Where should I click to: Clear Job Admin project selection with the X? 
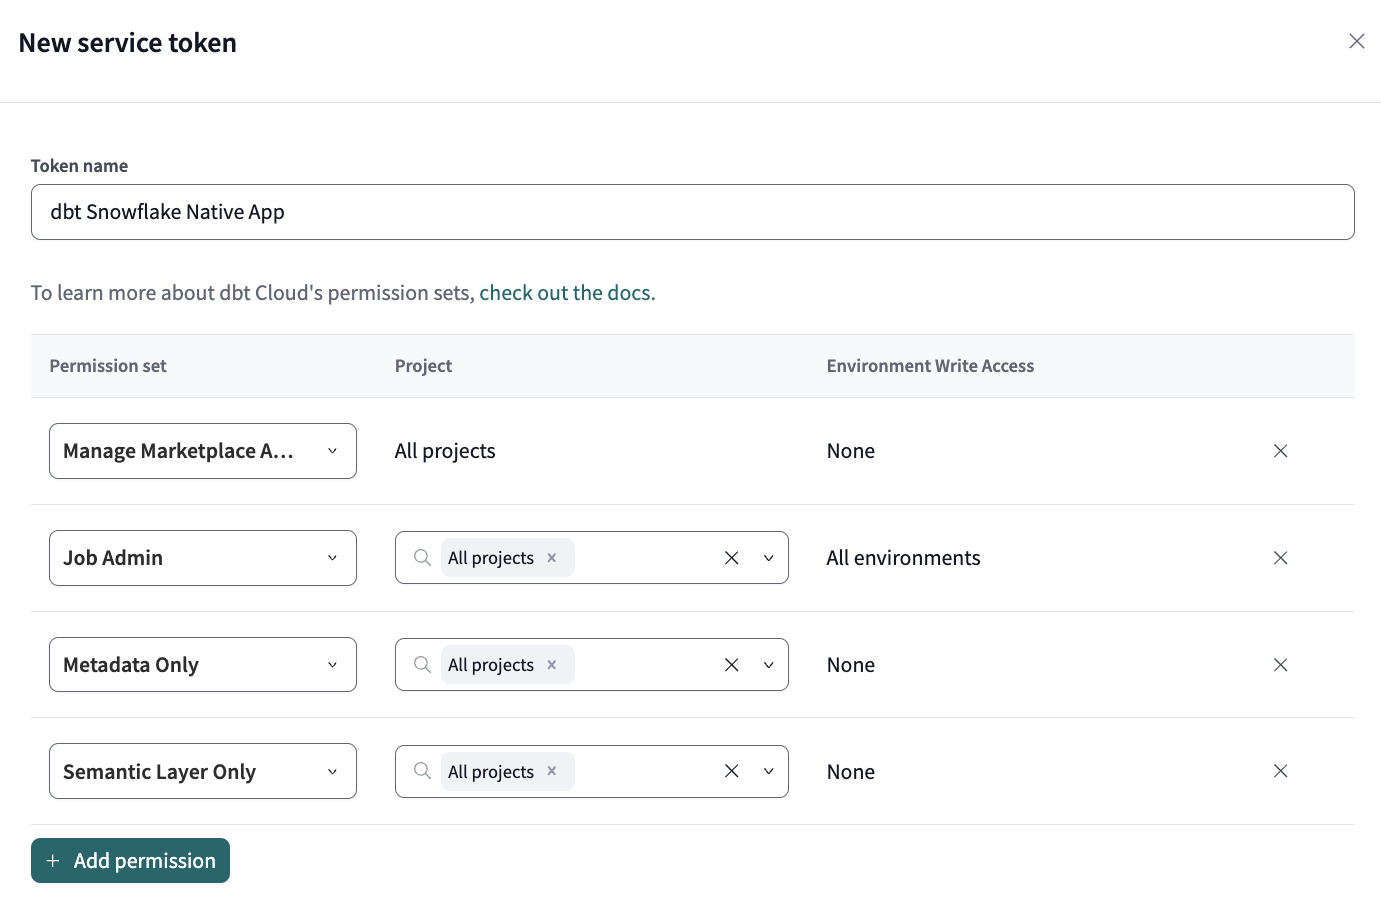click(731, 557)
